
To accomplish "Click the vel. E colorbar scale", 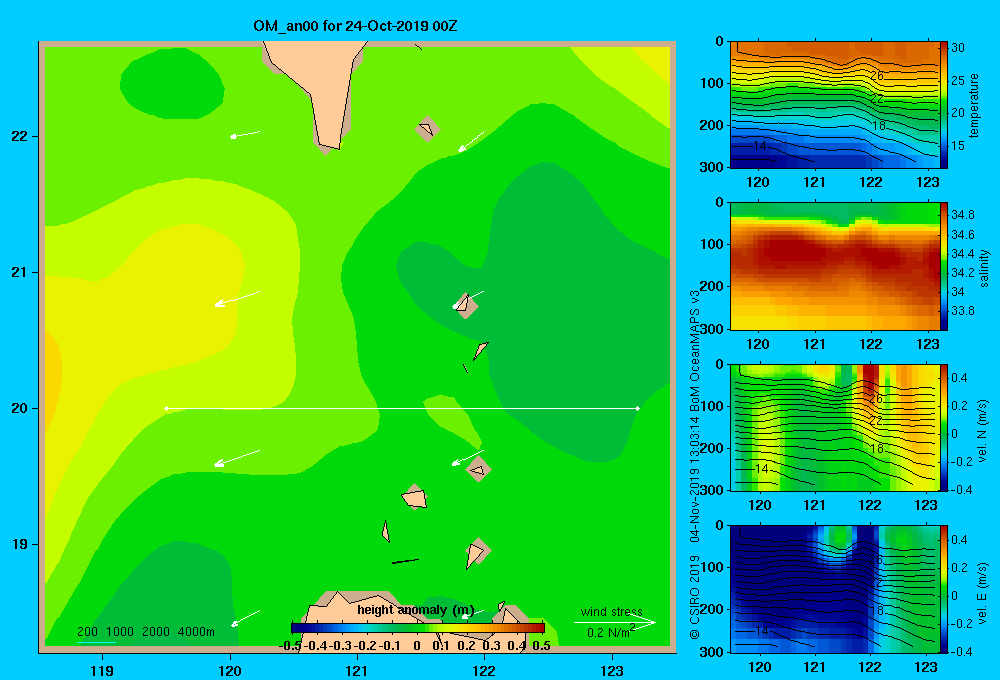I will (944, 589).
